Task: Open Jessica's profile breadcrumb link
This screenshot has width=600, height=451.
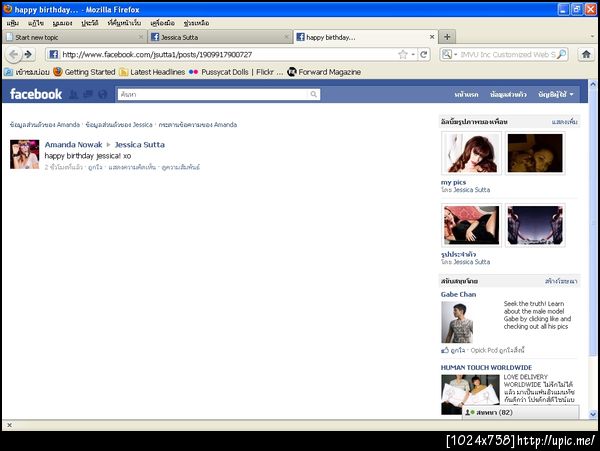Action: coord(119,125)
